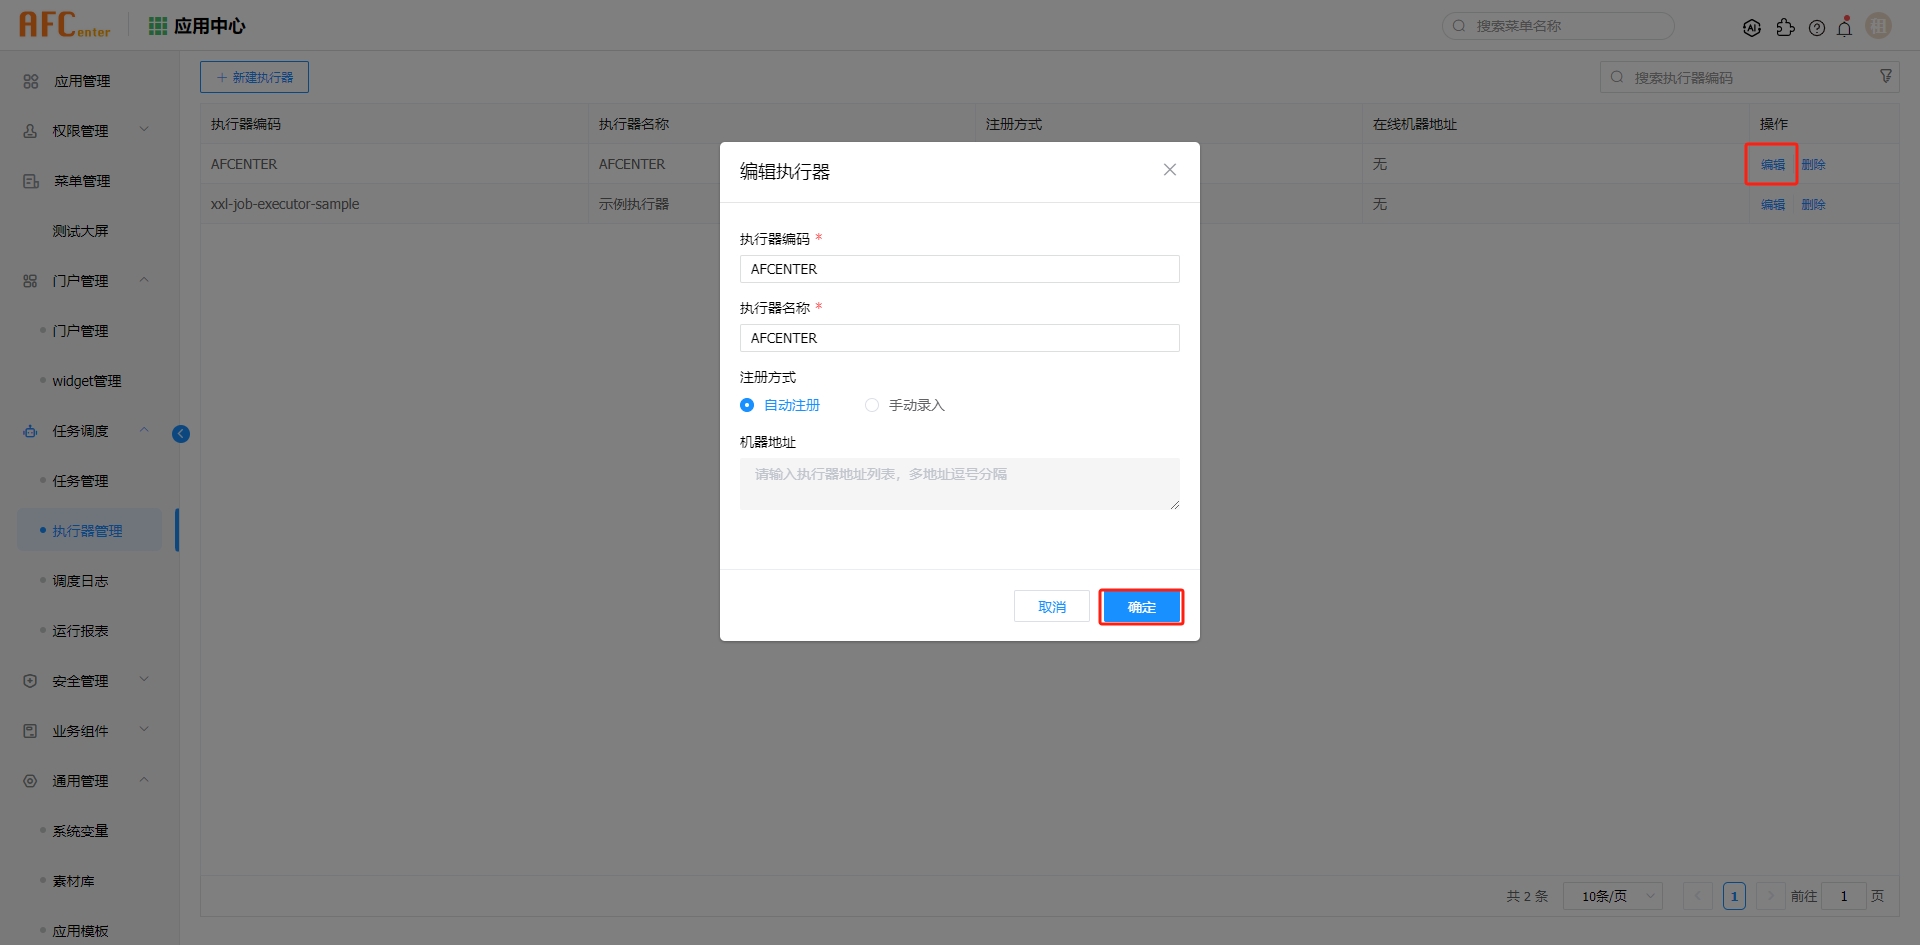Image resolution: width=1920 pixels, height=945 pixels.
Task: Open 测试大屏 in the sidebar
Action: tap(81, 231)
